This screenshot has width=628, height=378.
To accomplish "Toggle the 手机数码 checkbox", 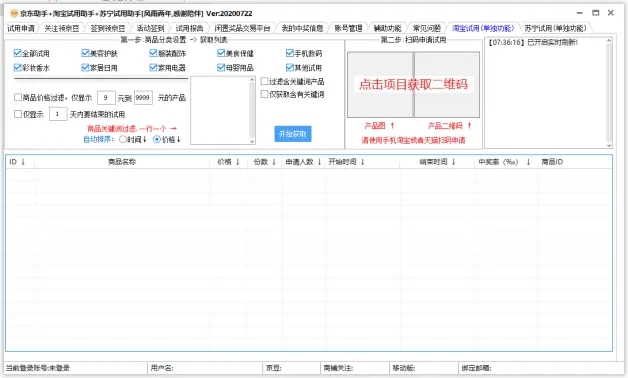I will pos(290,53).
